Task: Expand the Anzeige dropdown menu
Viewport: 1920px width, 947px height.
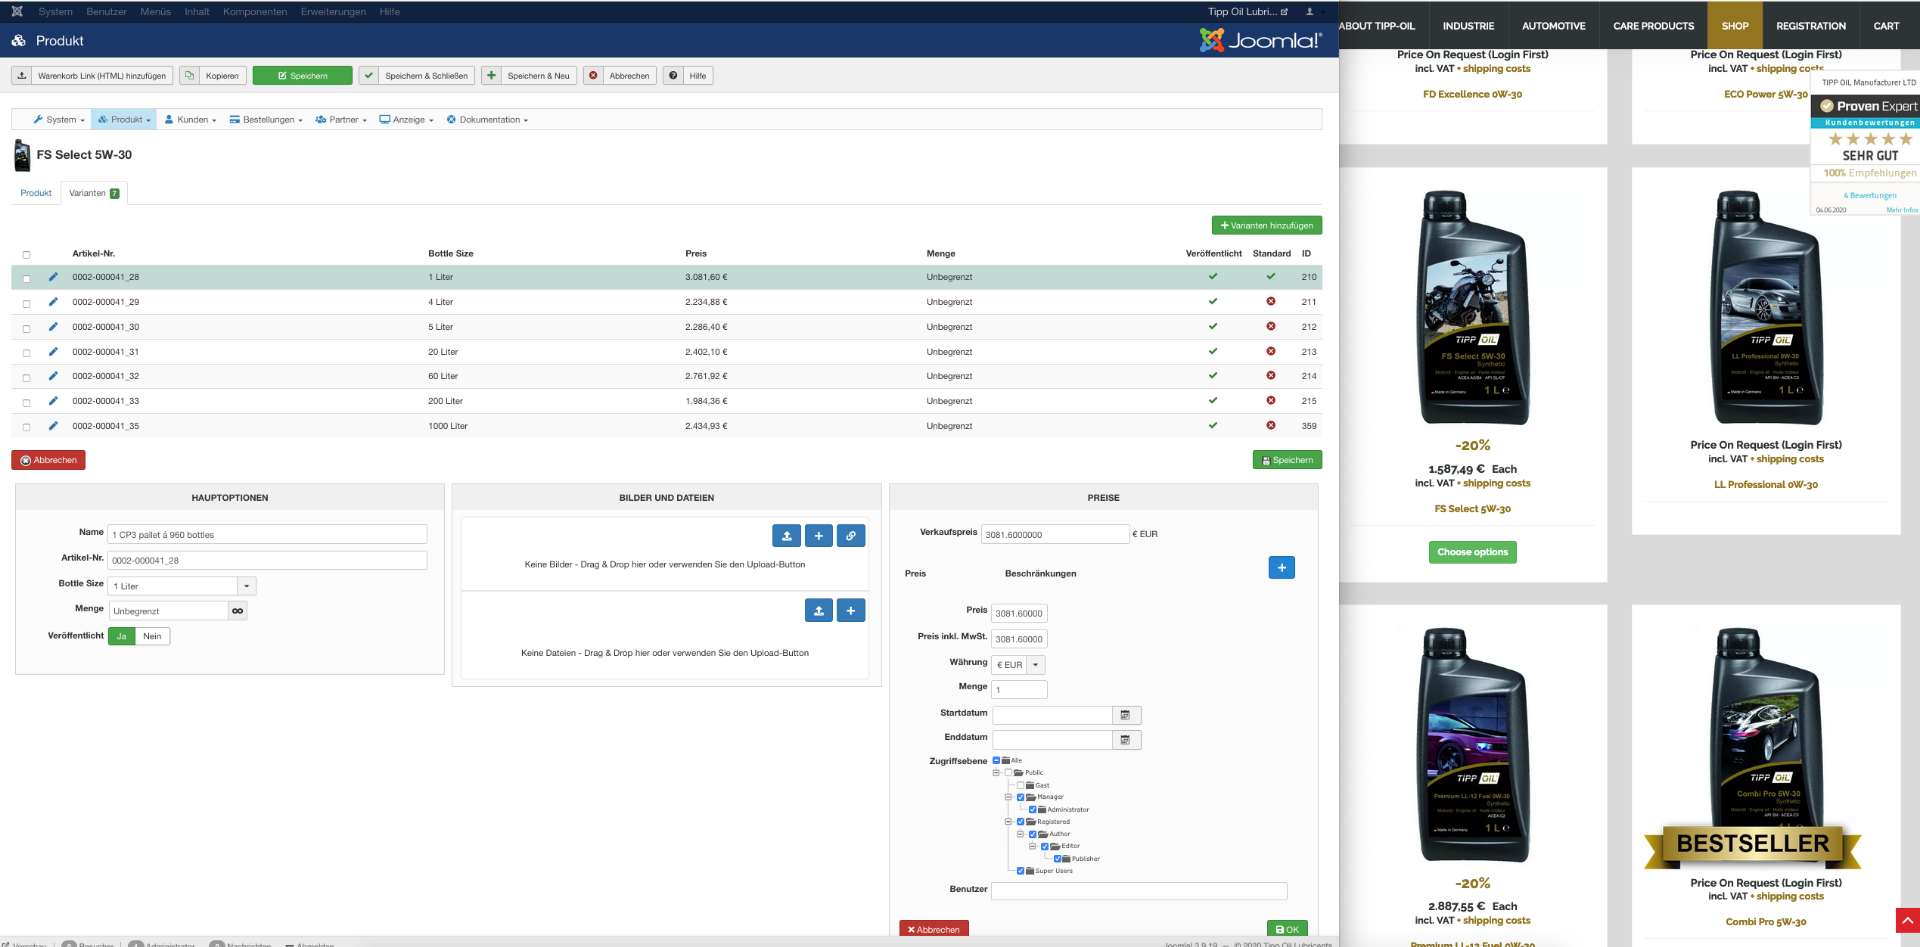Action: tap(406, 120)
